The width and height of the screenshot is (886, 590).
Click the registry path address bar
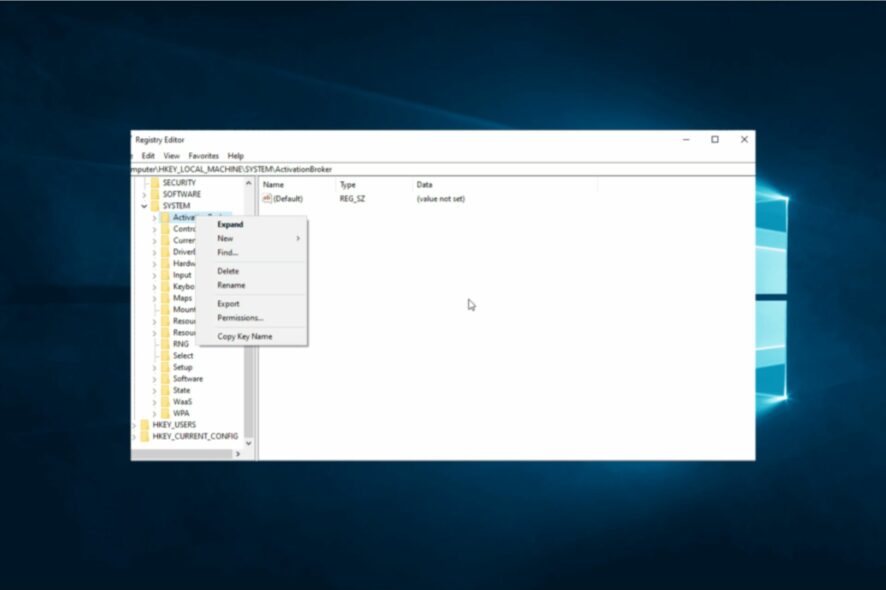pos(443,170)
